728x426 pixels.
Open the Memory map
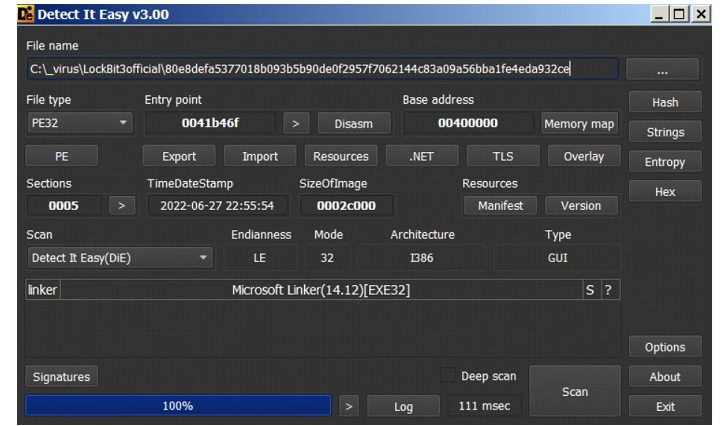pos(579,123)
